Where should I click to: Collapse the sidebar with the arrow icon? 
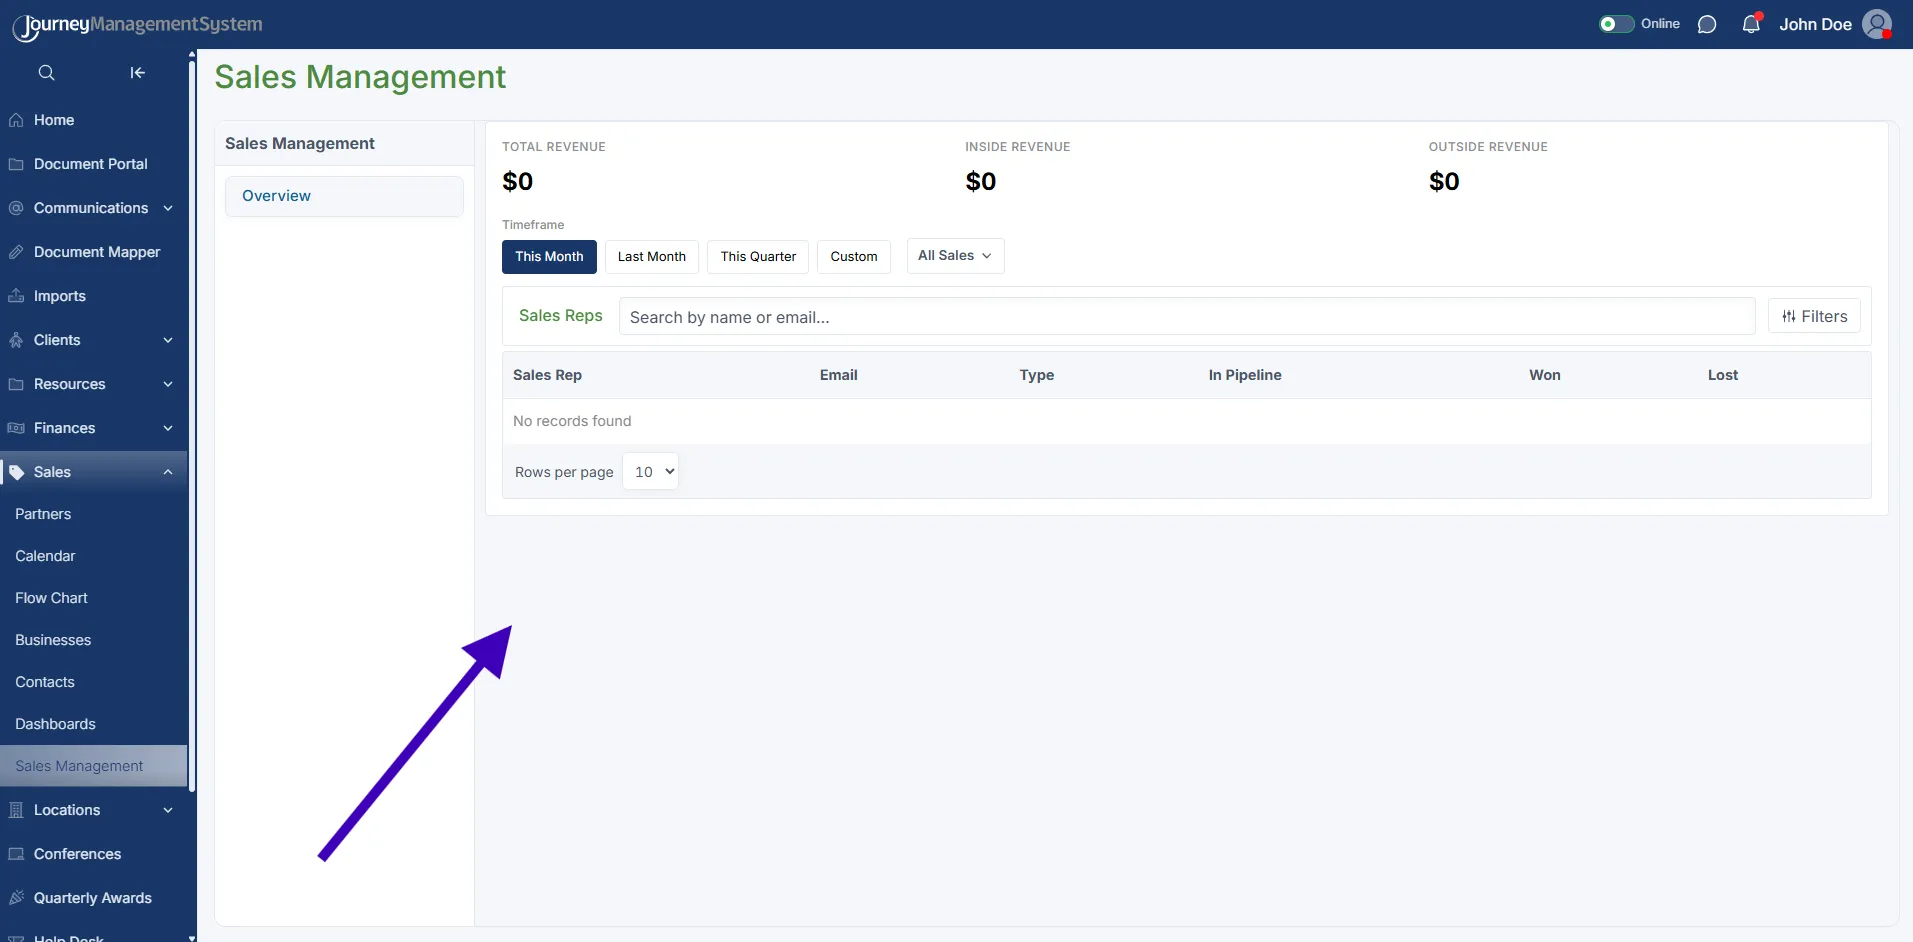tap(138, 72)
